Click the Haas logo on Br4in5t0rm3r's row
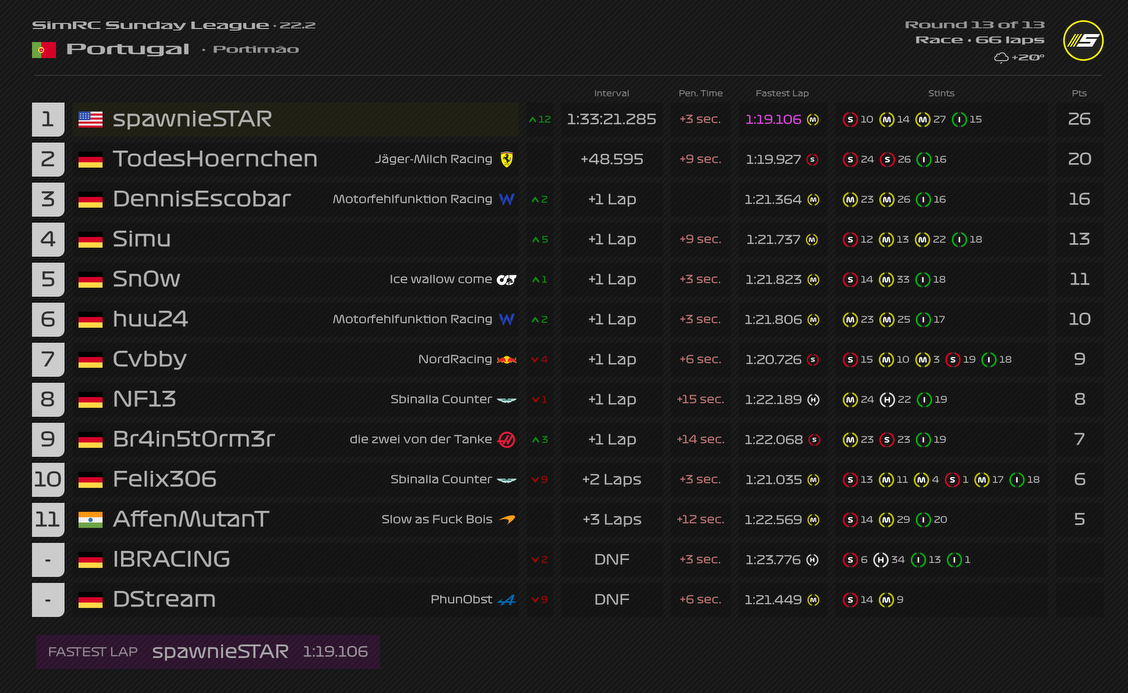The height and width of the screenshot is (693, 1128). [507, 439]
